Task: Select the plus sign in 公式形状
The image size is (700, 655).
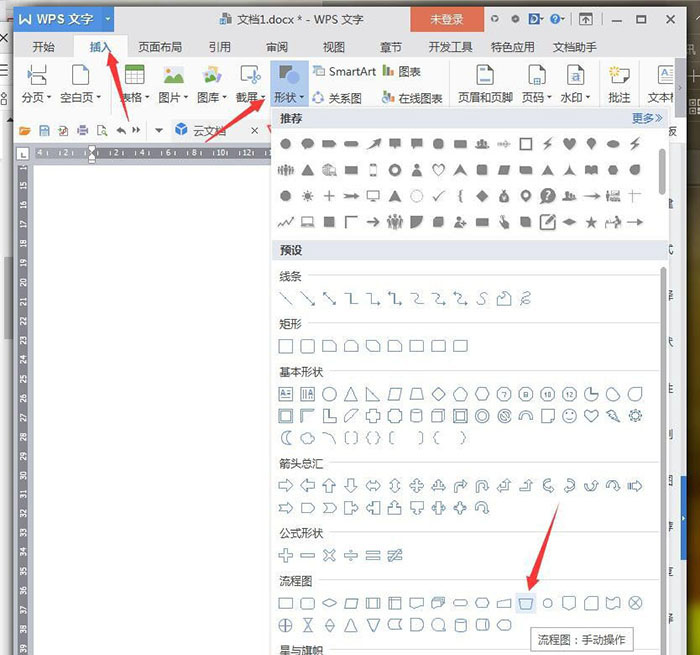Action: pyautogui.click(x=285, y=555)
